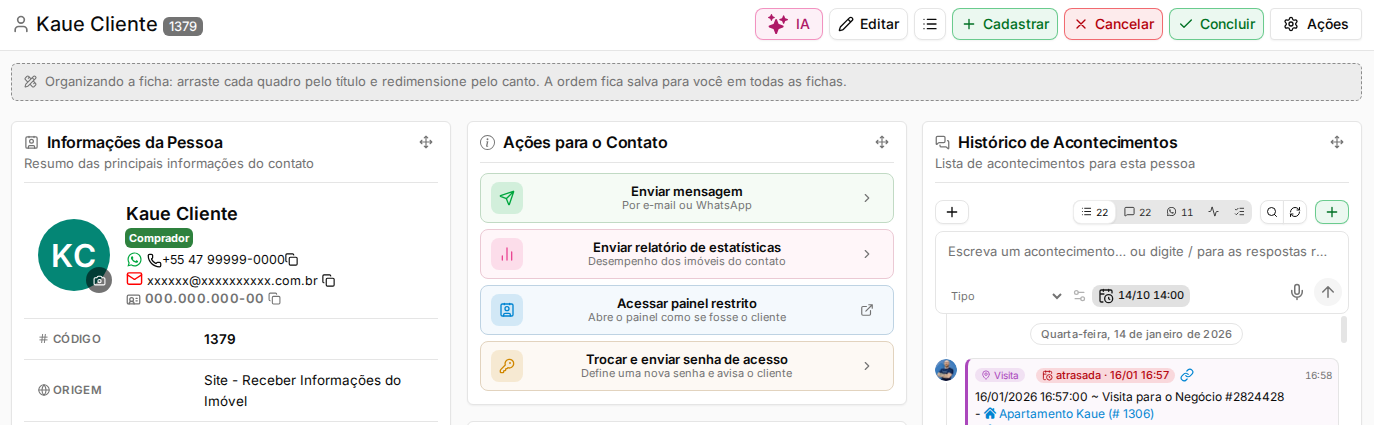Screen dimensions: 1376x425
Task: Click the KC avatar circle
Action: tap(73, 255)
